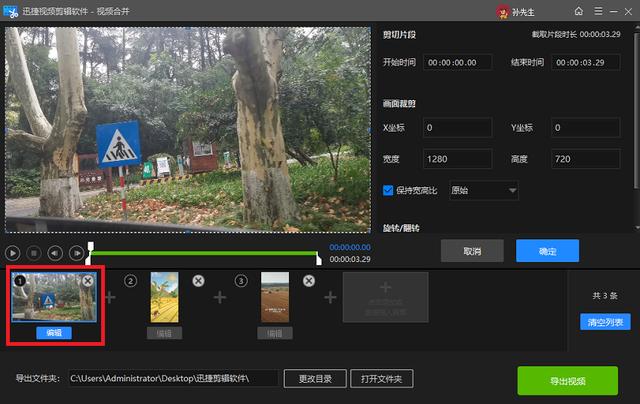Screen dimensions: 640x404
Task: Open the hamburger menu in title bar
Action: point(598,11)
